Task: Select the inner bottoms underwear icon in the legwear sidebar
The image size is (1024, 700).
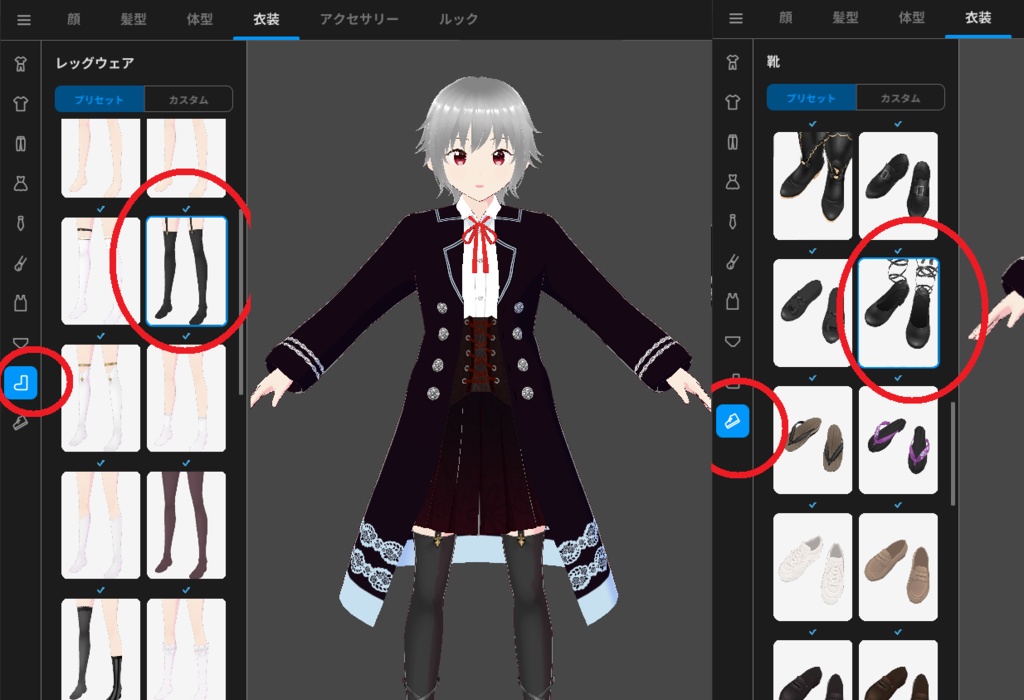Action: (20, 342)
